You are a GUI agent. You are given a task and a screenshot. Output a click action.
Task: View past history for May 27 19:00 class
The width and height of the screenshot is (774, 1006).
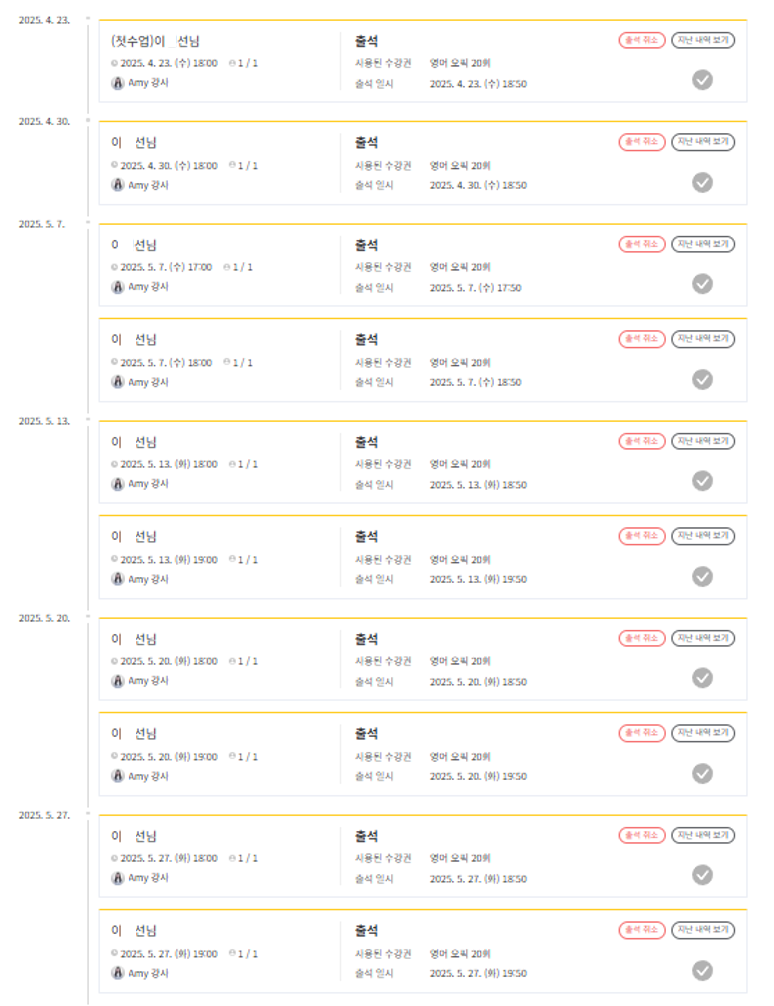[x=702, y=930]
